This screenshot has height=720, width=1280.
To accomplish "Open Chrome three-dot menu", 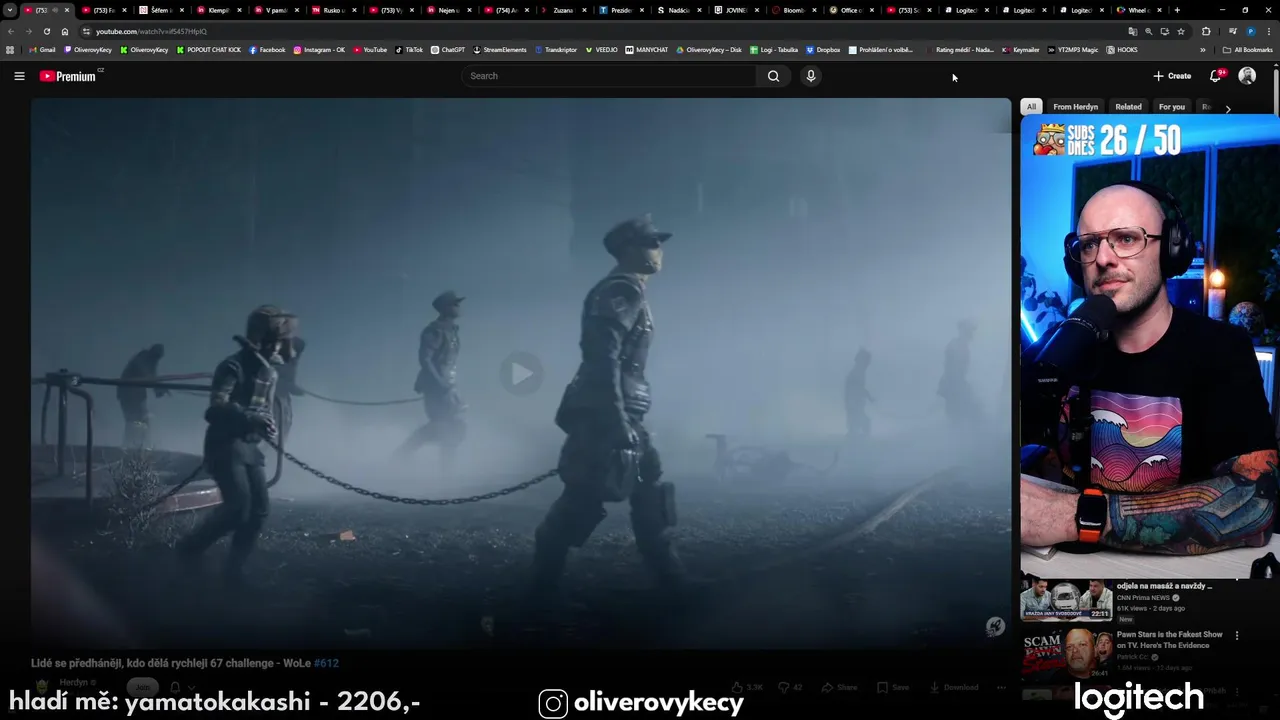I will click(x=1269, y=31).
